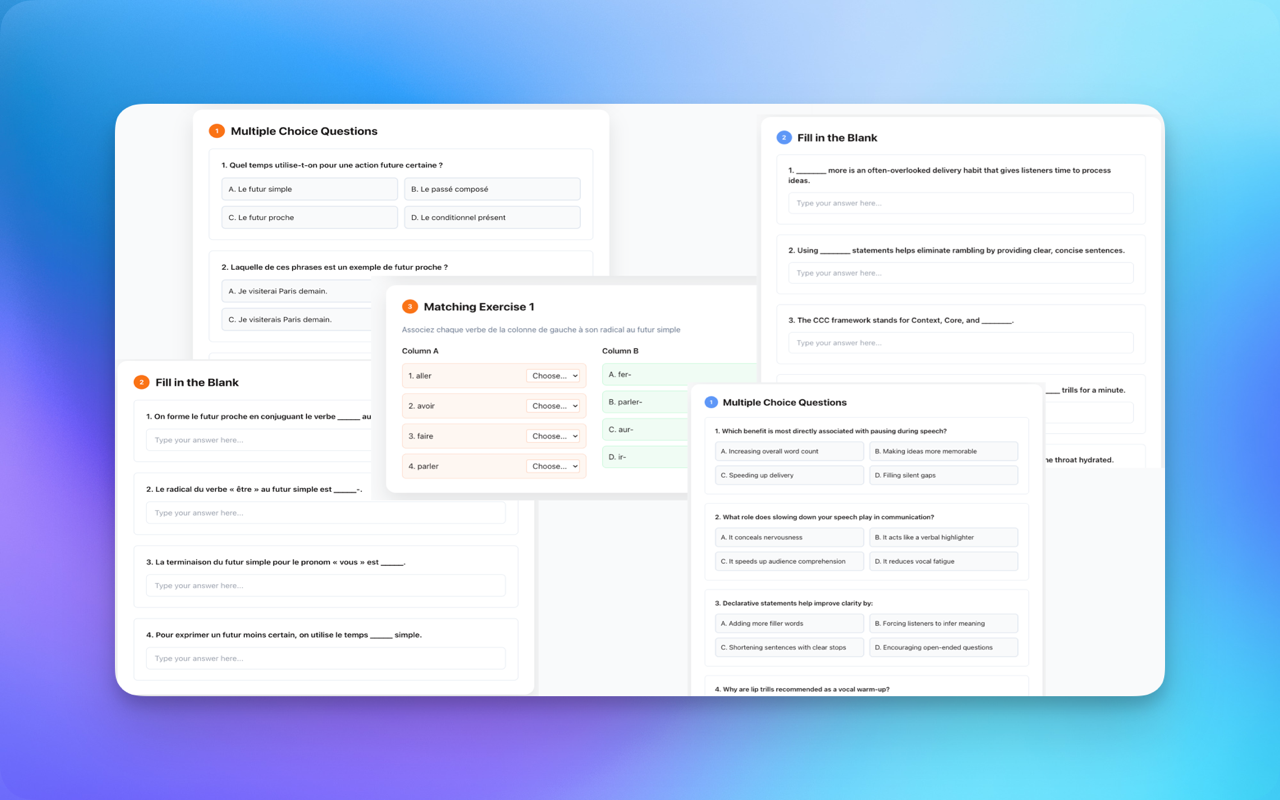Screen dimensions: 1280x800
Task: Select answer C. Shortening sentences with clear stops
Action: (x=788, y=647)
